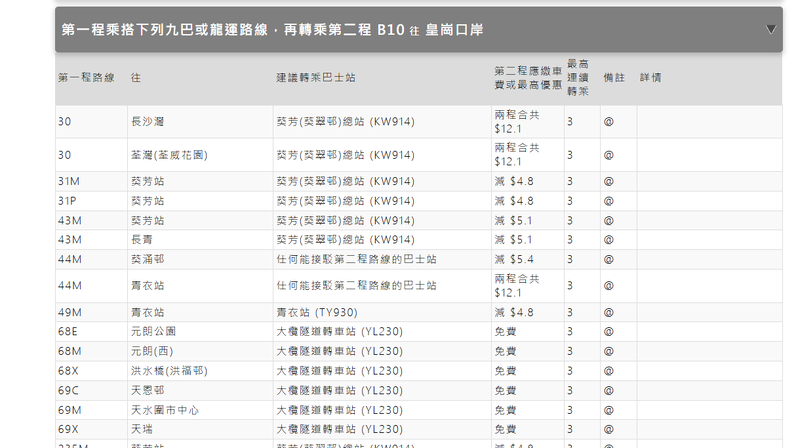Screen dimensions: 798x448
Task: Select destination 荃灣(荃威花園) cell
Action: [169, 155]
